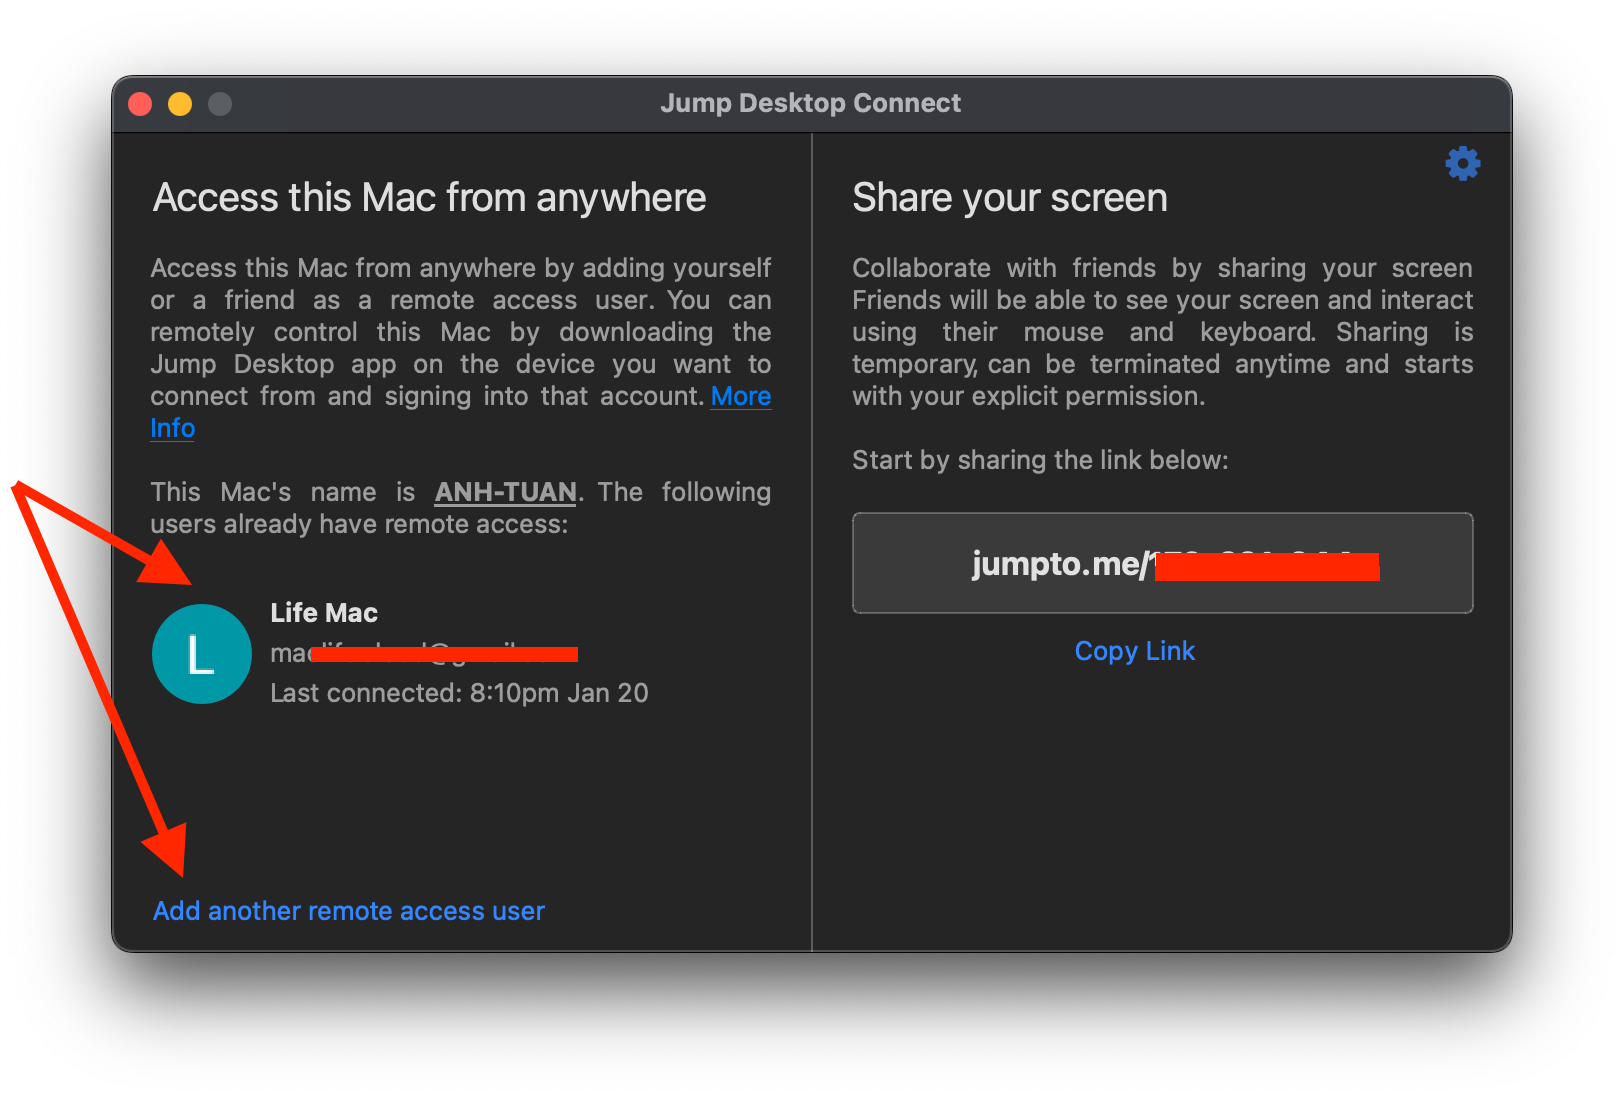
Task: Click the ANH-TUAN computer name
Action: pyautogui.click(x=505, y=491)
